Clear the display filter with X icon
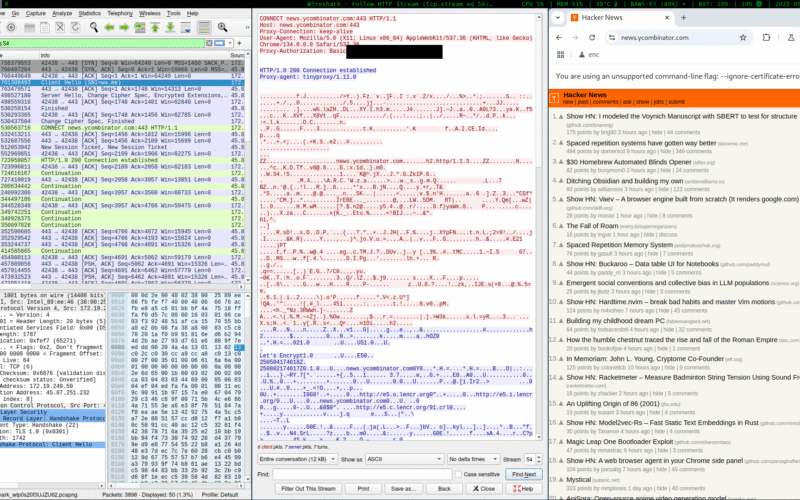Image resolution: width=800 pixels, height=500 pixels. 209,43
